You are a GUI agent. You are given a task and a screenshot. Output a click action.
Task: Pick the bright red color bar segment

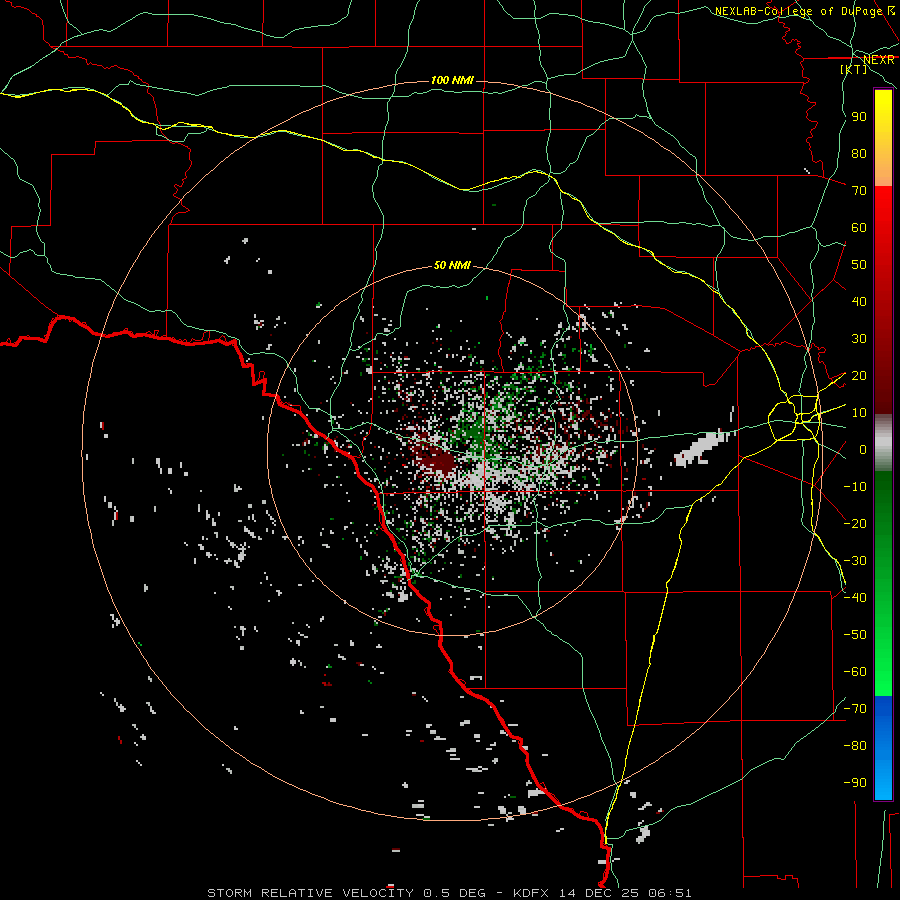pyautogui.click(x=883, y=300)
